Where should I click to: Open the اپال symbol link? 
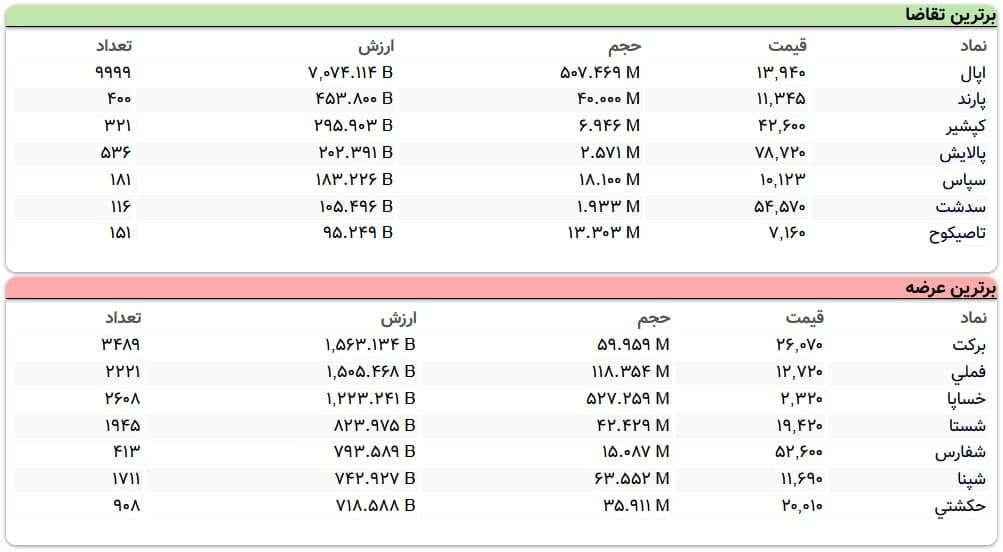click(972, 73)
